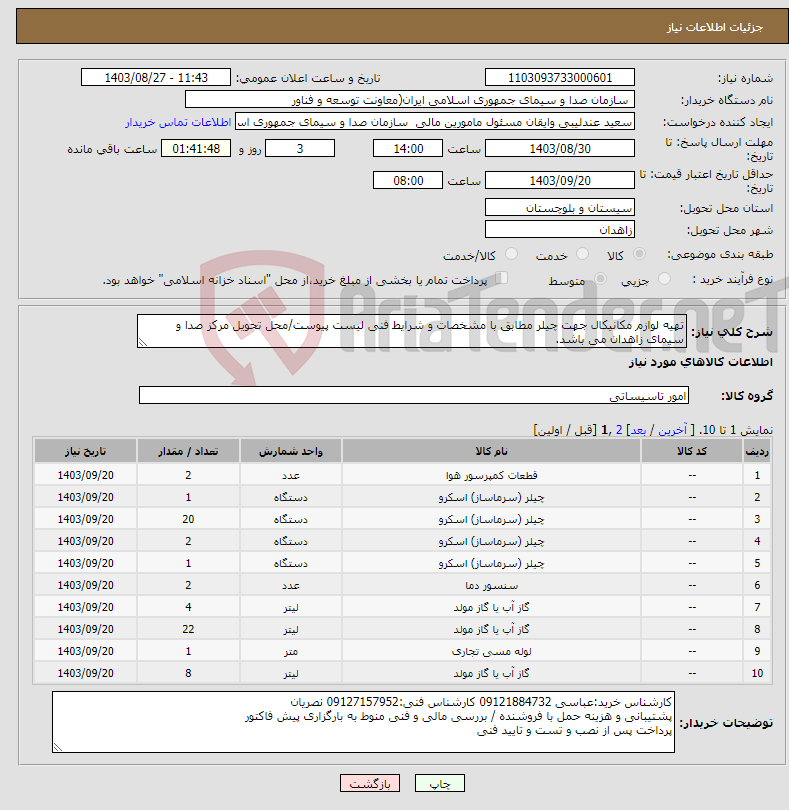Click the چاپ print button

click(440, 783)
